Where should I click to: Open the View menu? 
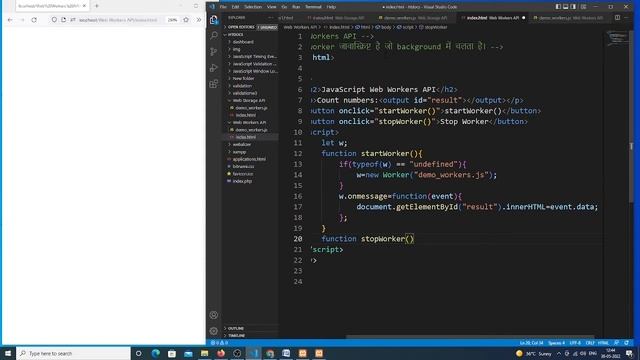(x=271, y=7)
